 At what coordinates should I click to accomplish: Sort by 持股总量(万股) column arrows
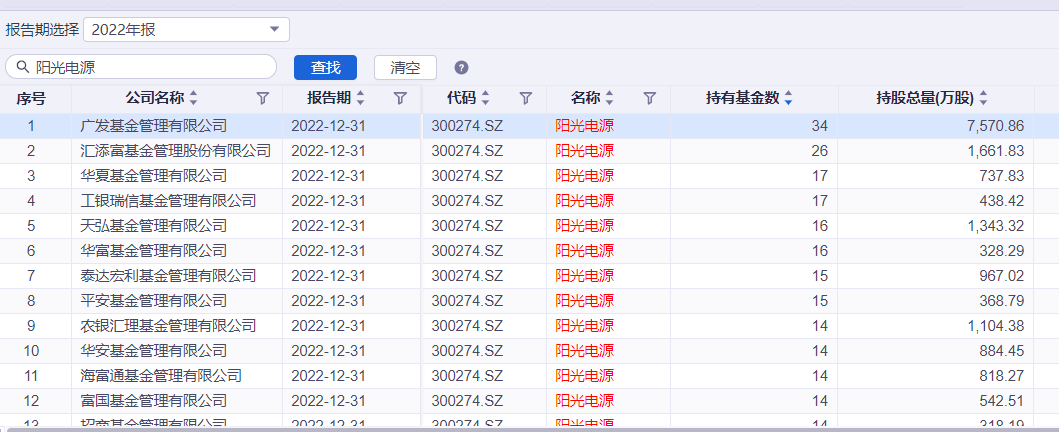(983, 99)
